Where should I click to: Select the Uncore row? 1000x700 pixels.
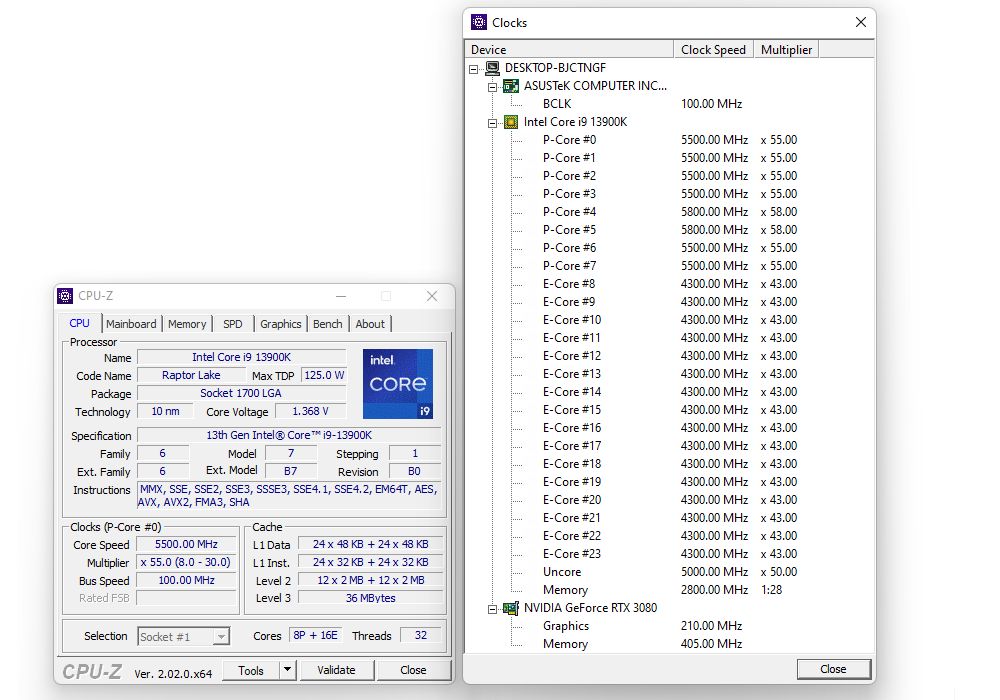[670, 572]
